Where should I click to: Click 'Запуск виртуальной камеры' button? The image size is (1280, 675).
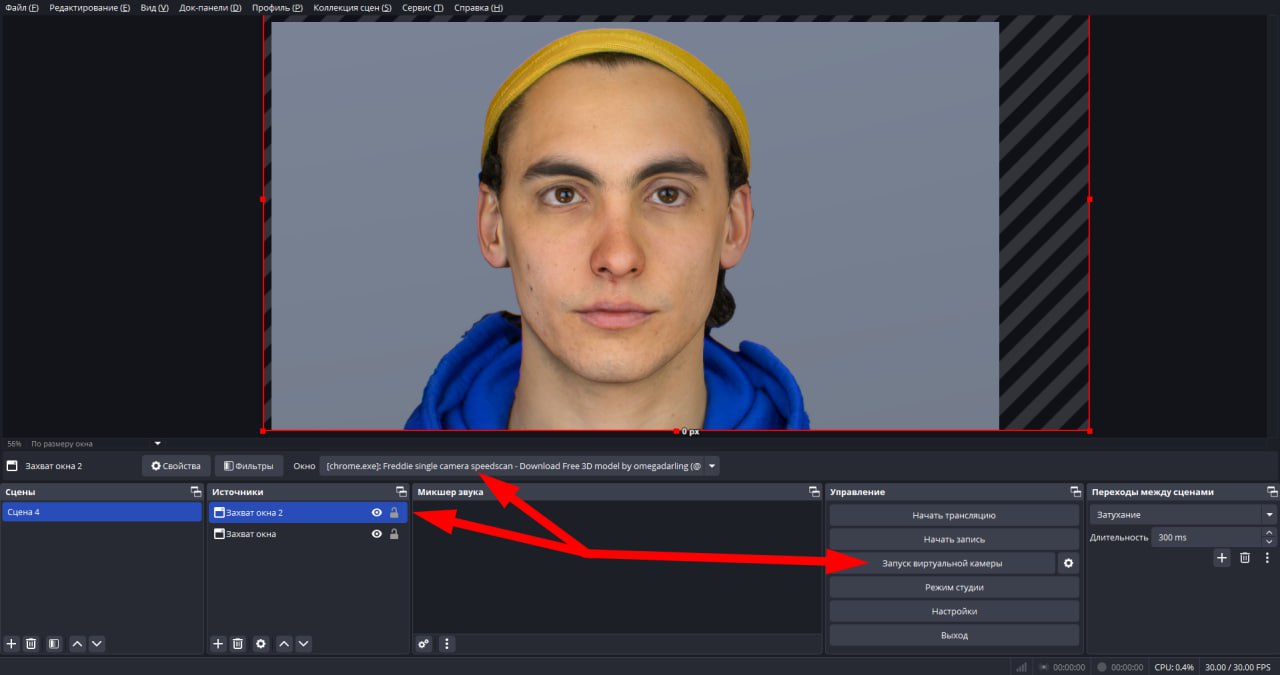[x=942, y=563]
